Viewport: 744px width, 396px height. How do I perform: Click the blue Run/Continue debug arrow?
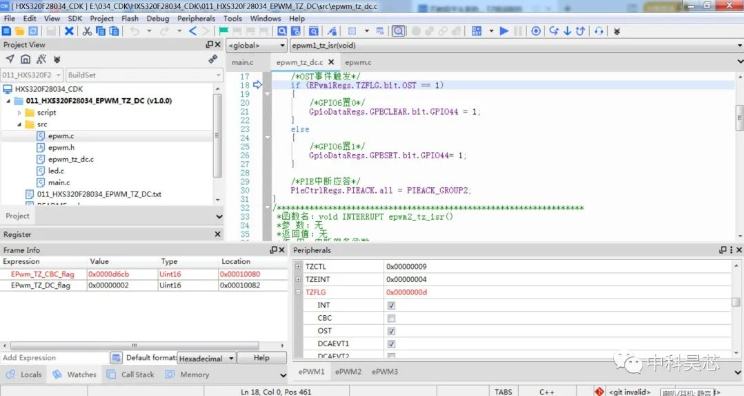[x=504, y=31]
